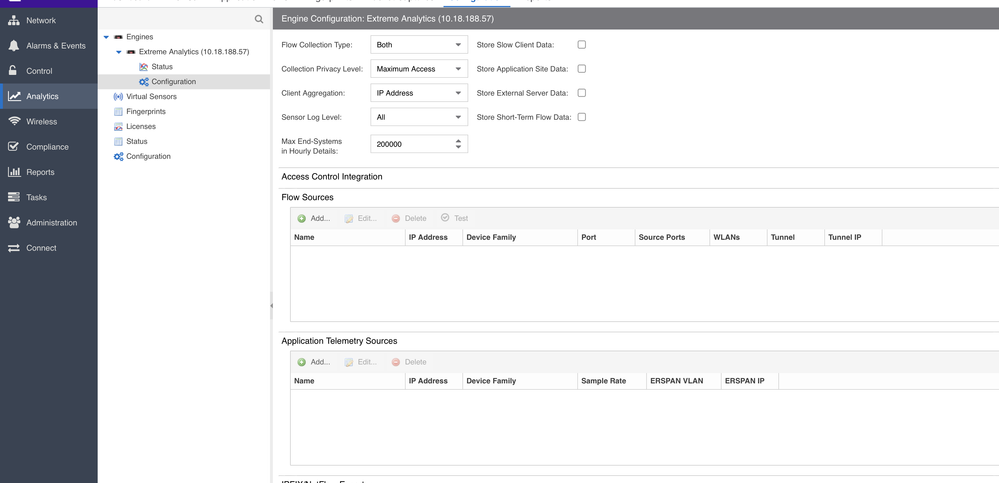This screenshot has height=483, width=999.
Task: Go to Reports in the sidebar menu
Action: [x=40, y=172]
